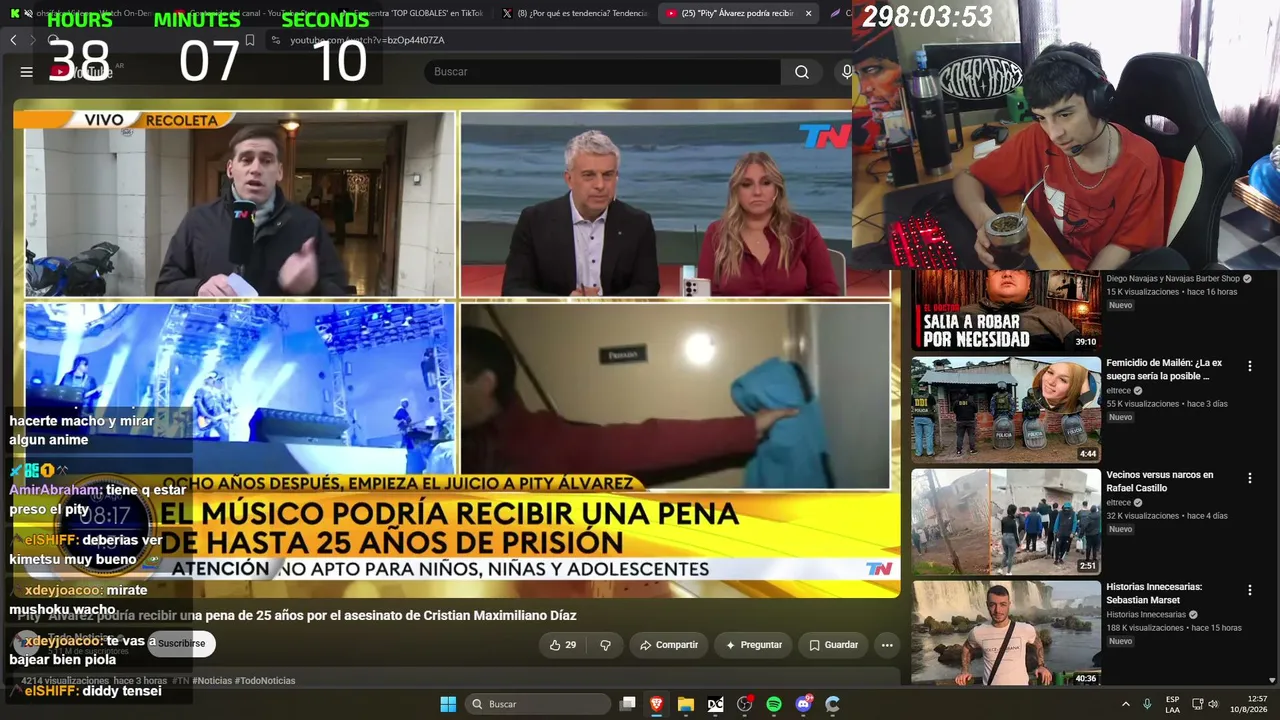Viewport: 1280px width, 720px height.
Task: Like the video with the thumbs-up button
Action: pyautogui.click(x=562, y=645)
